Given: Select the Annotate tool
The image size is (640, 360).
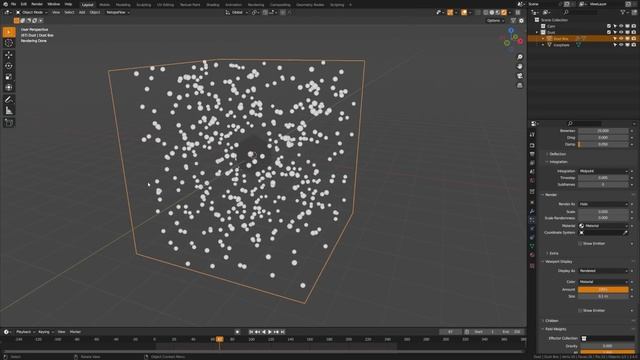Looking at the screenshot, I should (9, 100).
